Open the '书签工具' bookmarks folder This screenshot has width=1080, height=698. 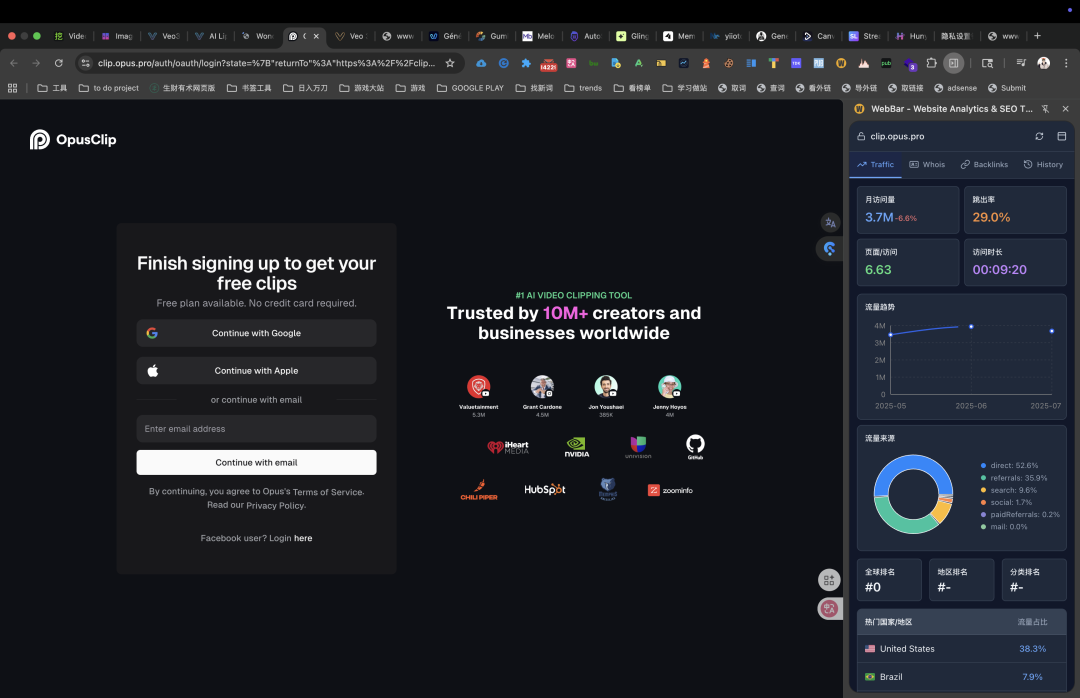point(249,88)
